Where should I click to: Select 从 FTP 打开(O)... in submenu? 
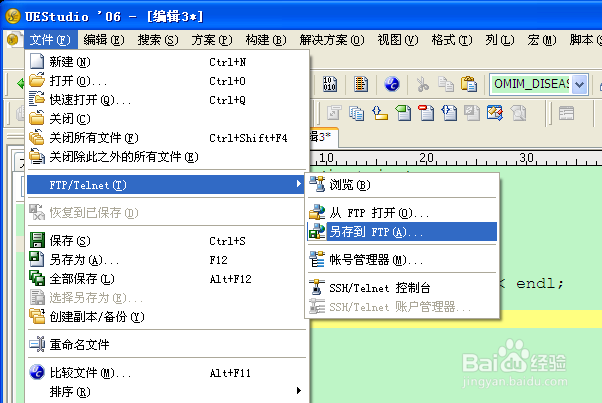pyautogui.click(x=402, y=212)
